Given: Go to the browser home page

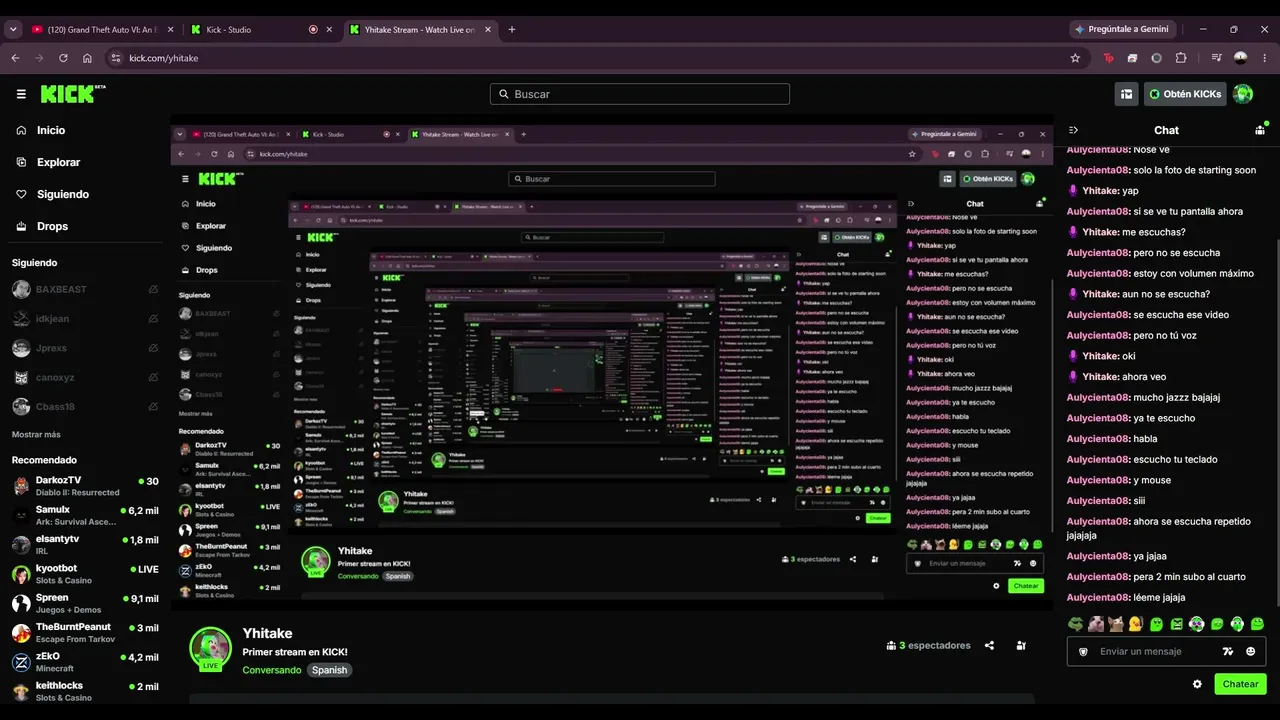Looking at the screenshot, I should click(87, 58).
